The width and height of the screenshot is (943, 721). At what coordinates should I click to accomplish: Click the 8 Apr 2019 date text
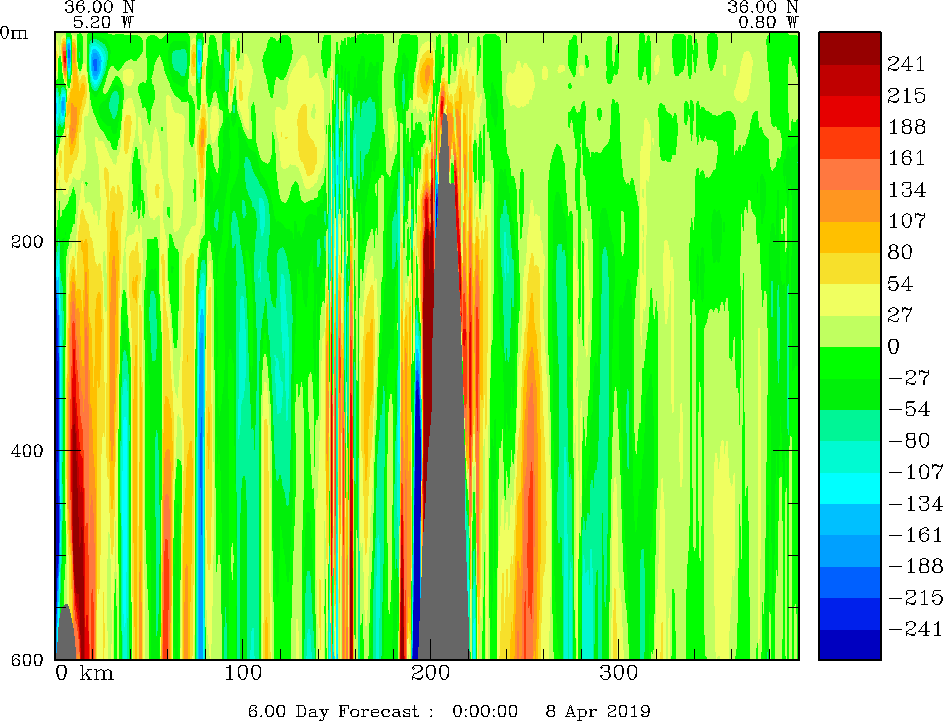(598, 711)
